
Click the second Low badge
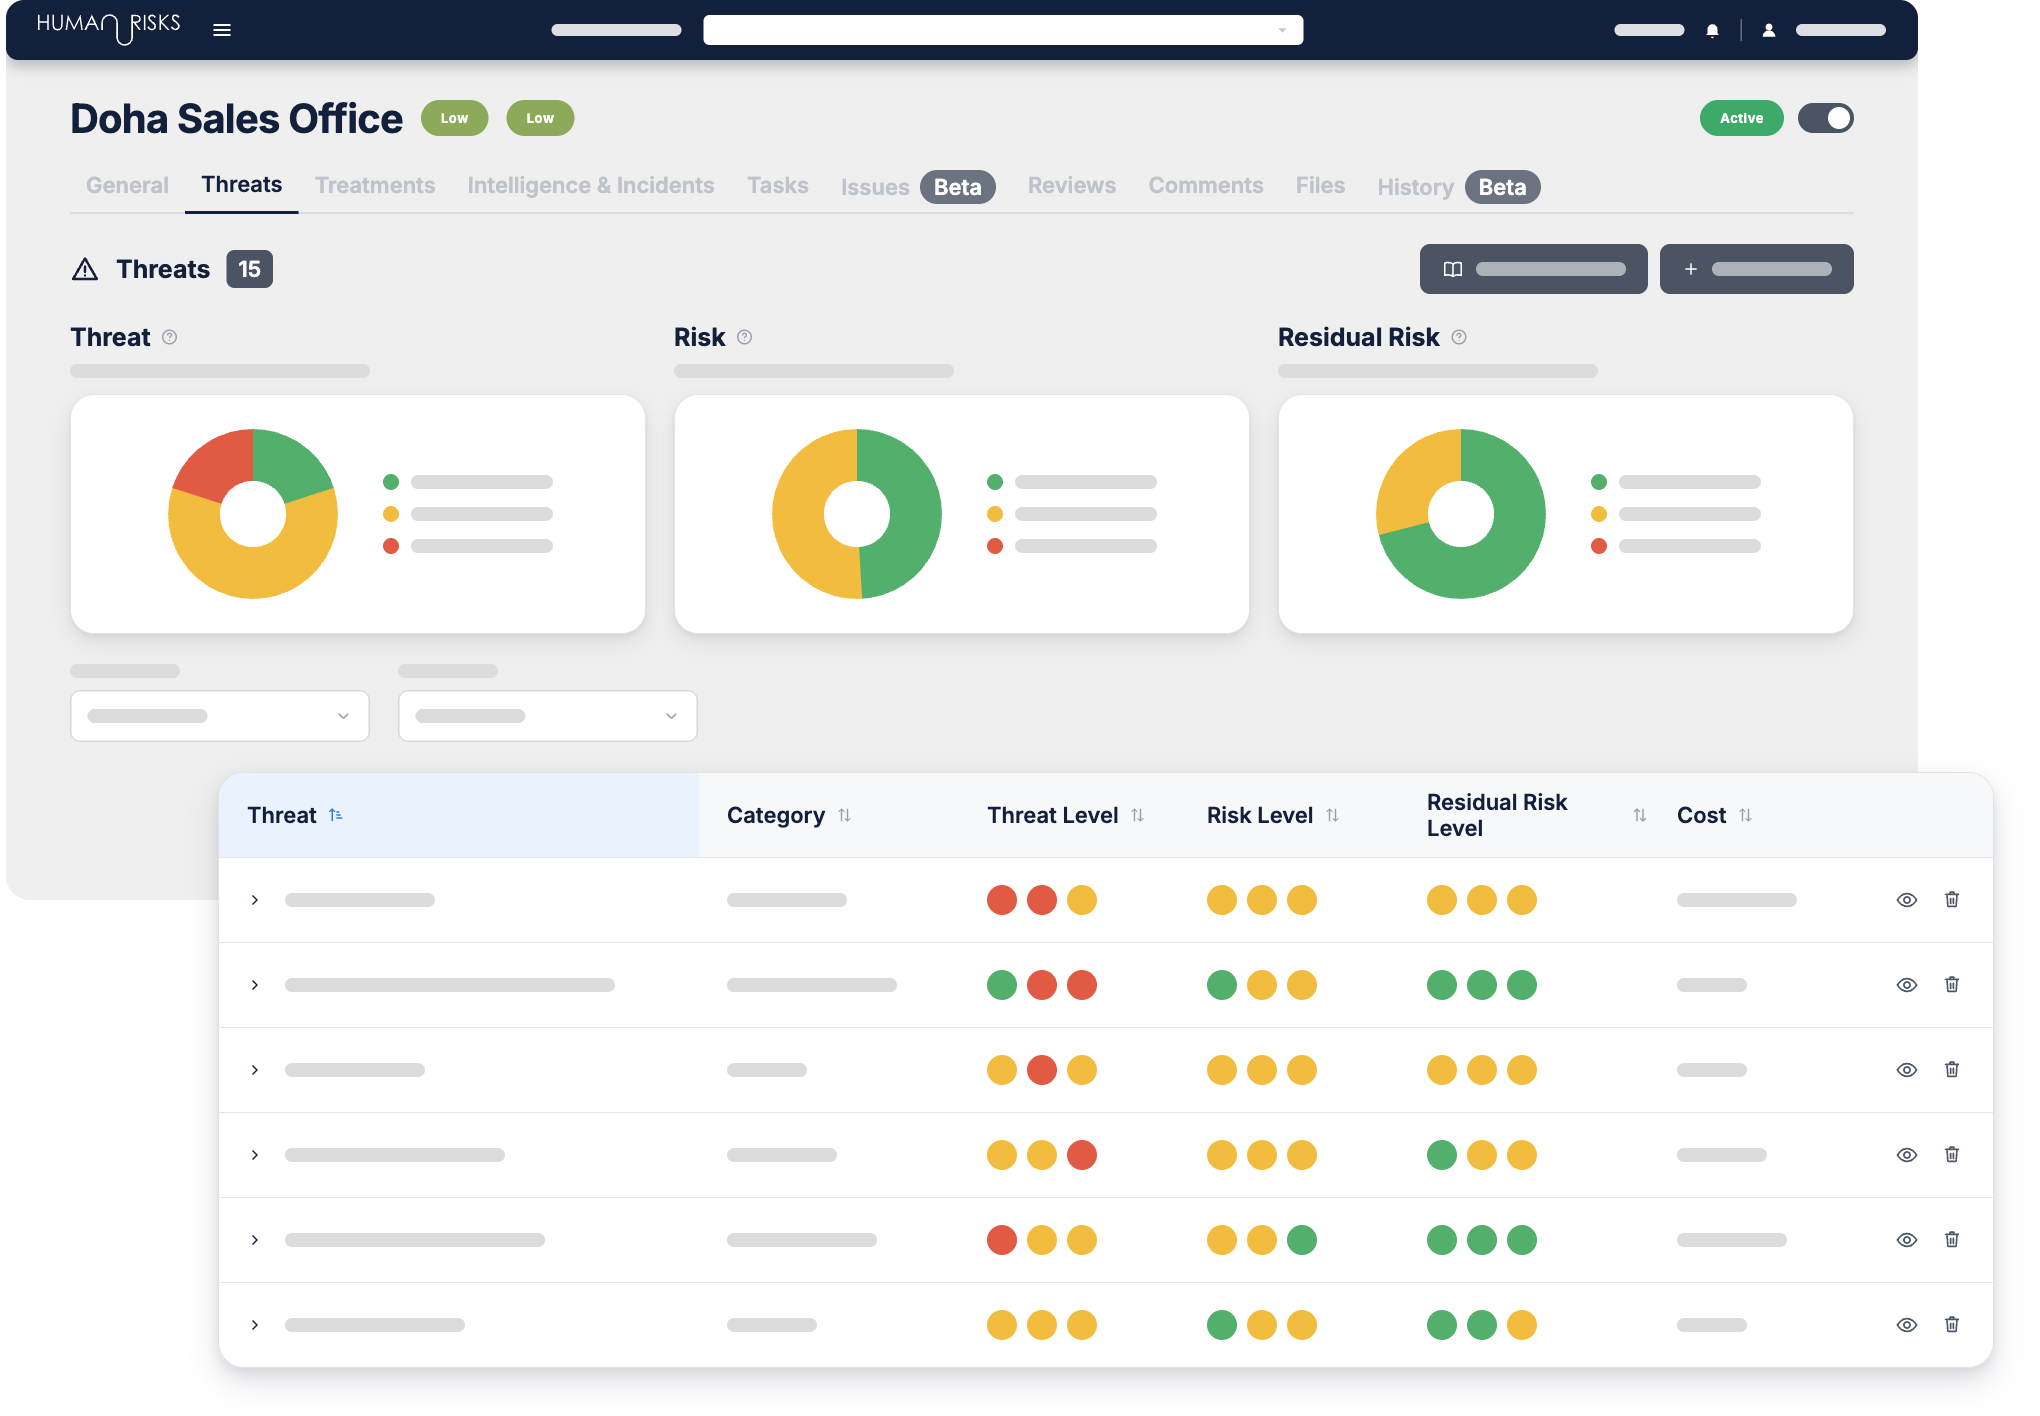click(x=540, y=118)
